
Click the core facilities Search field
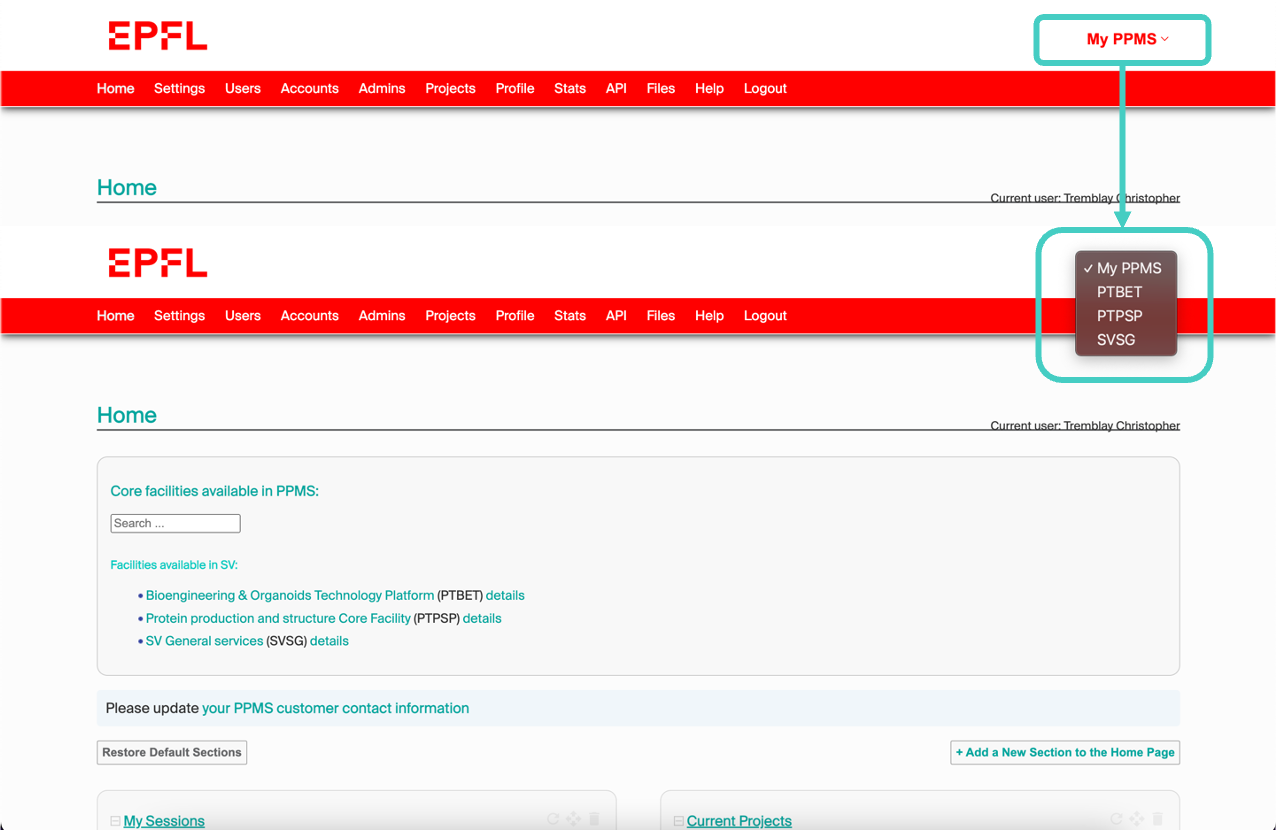(175, 523)
